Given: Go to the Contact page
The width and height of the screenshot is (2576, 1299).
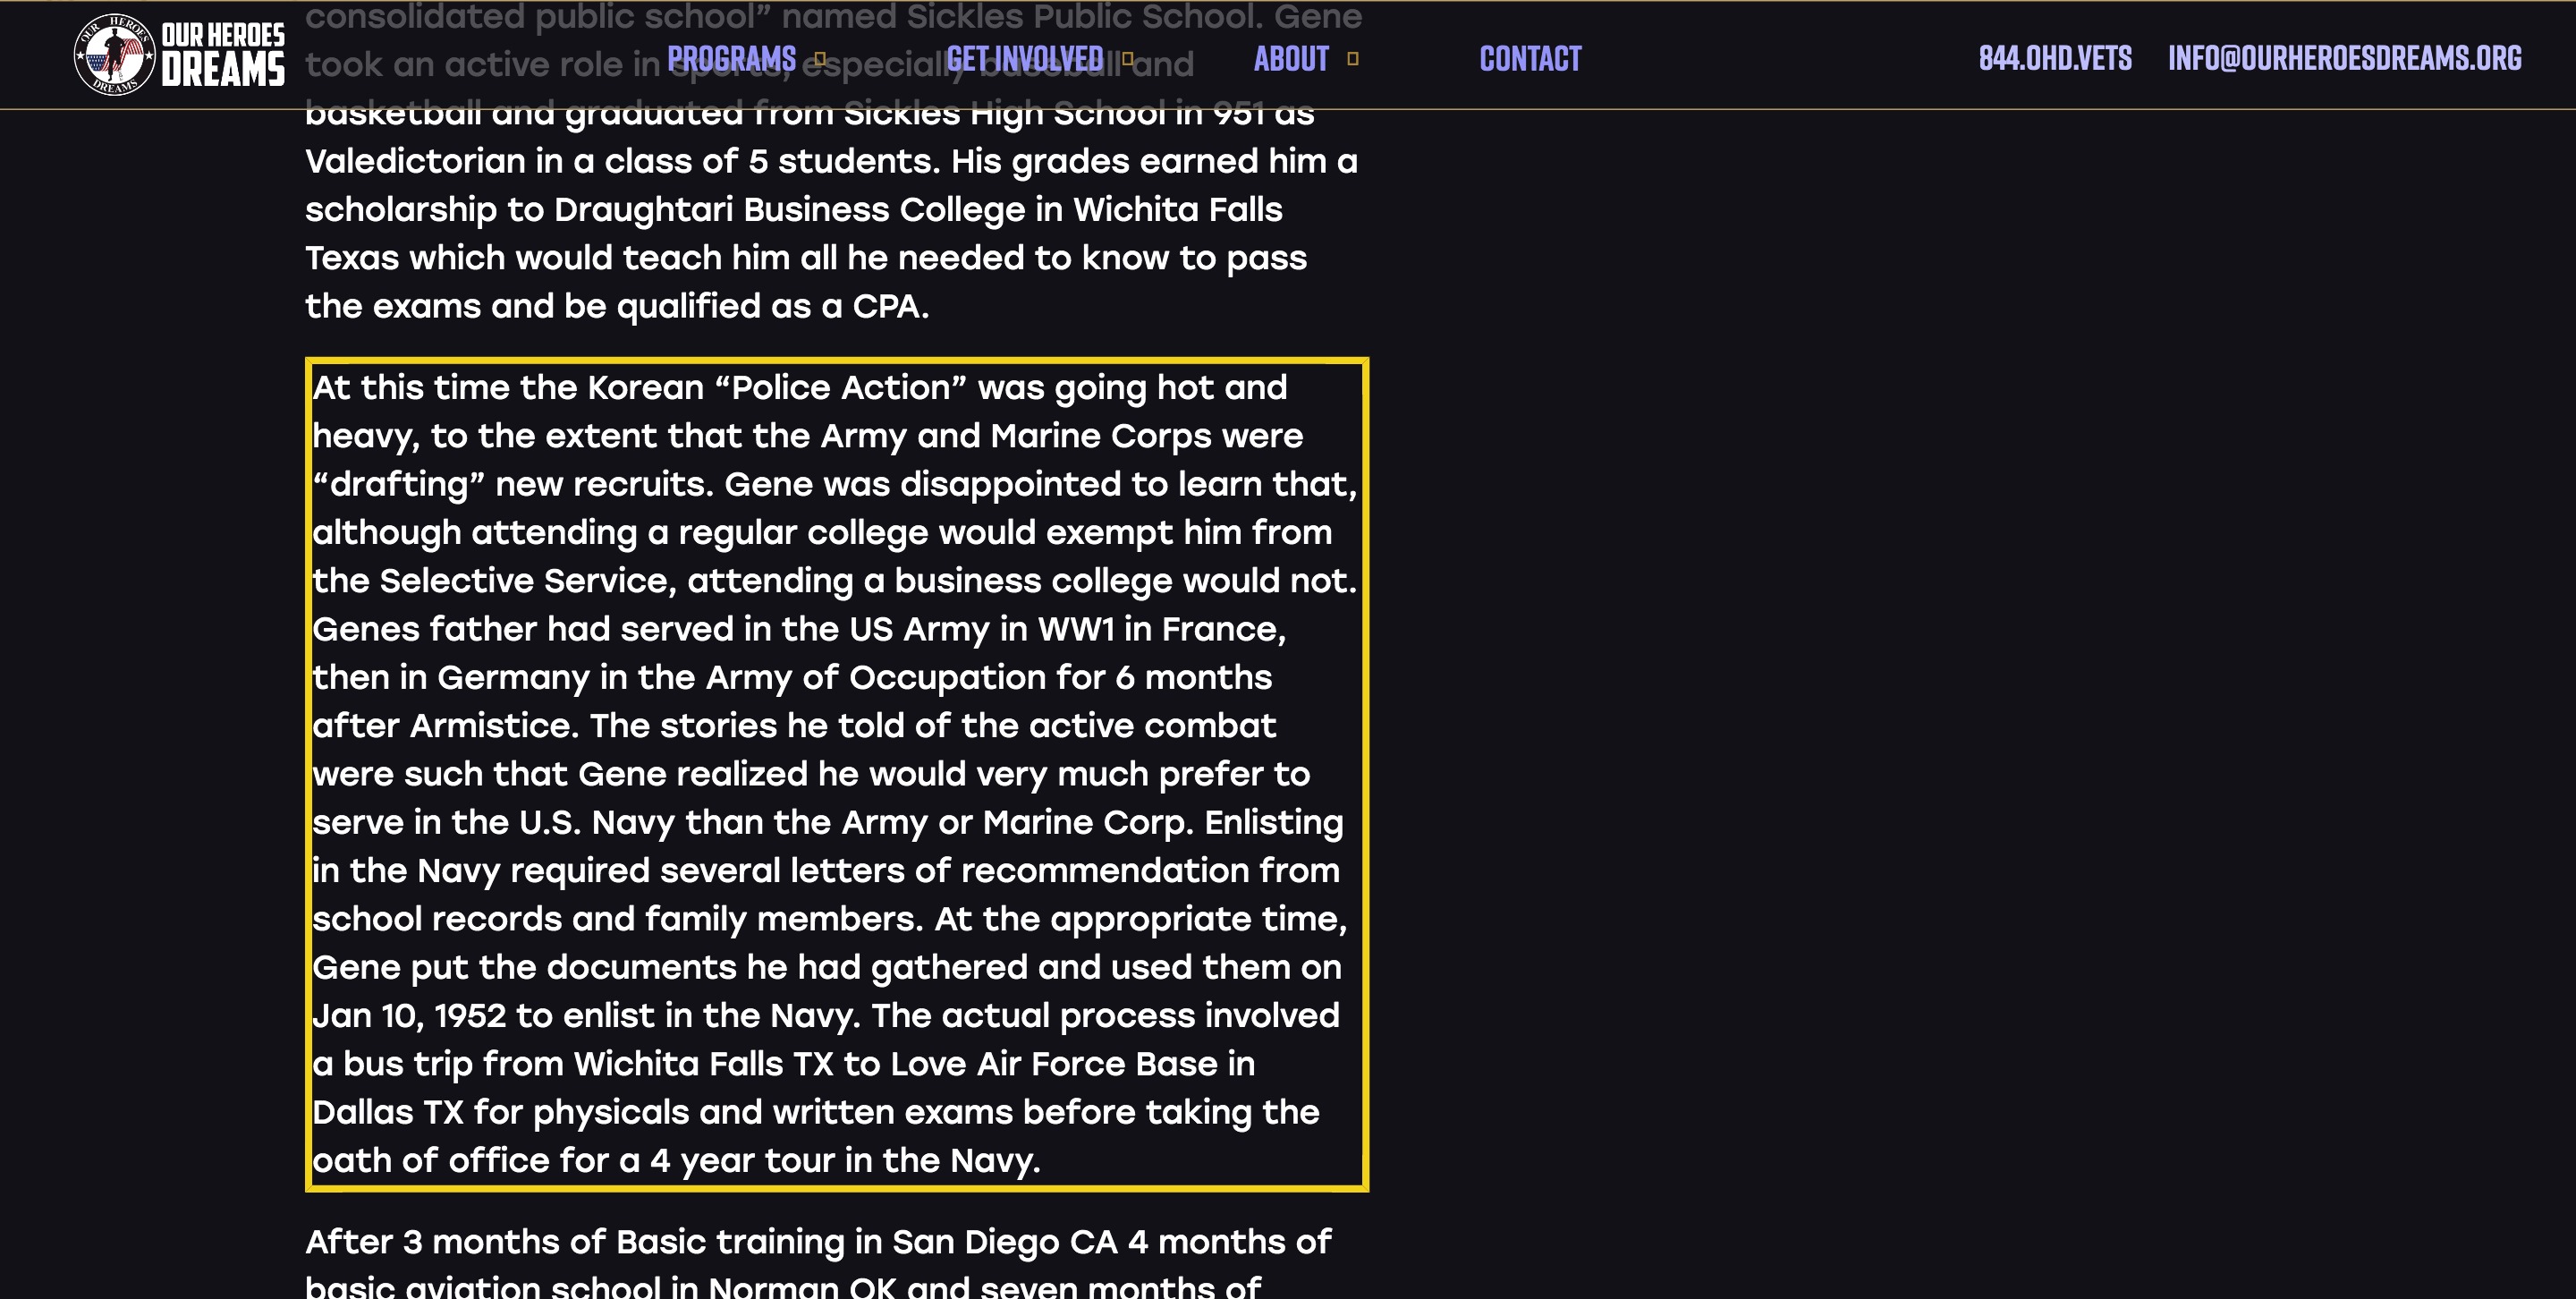Looking at the screenshot, I should pos(1530,59).
